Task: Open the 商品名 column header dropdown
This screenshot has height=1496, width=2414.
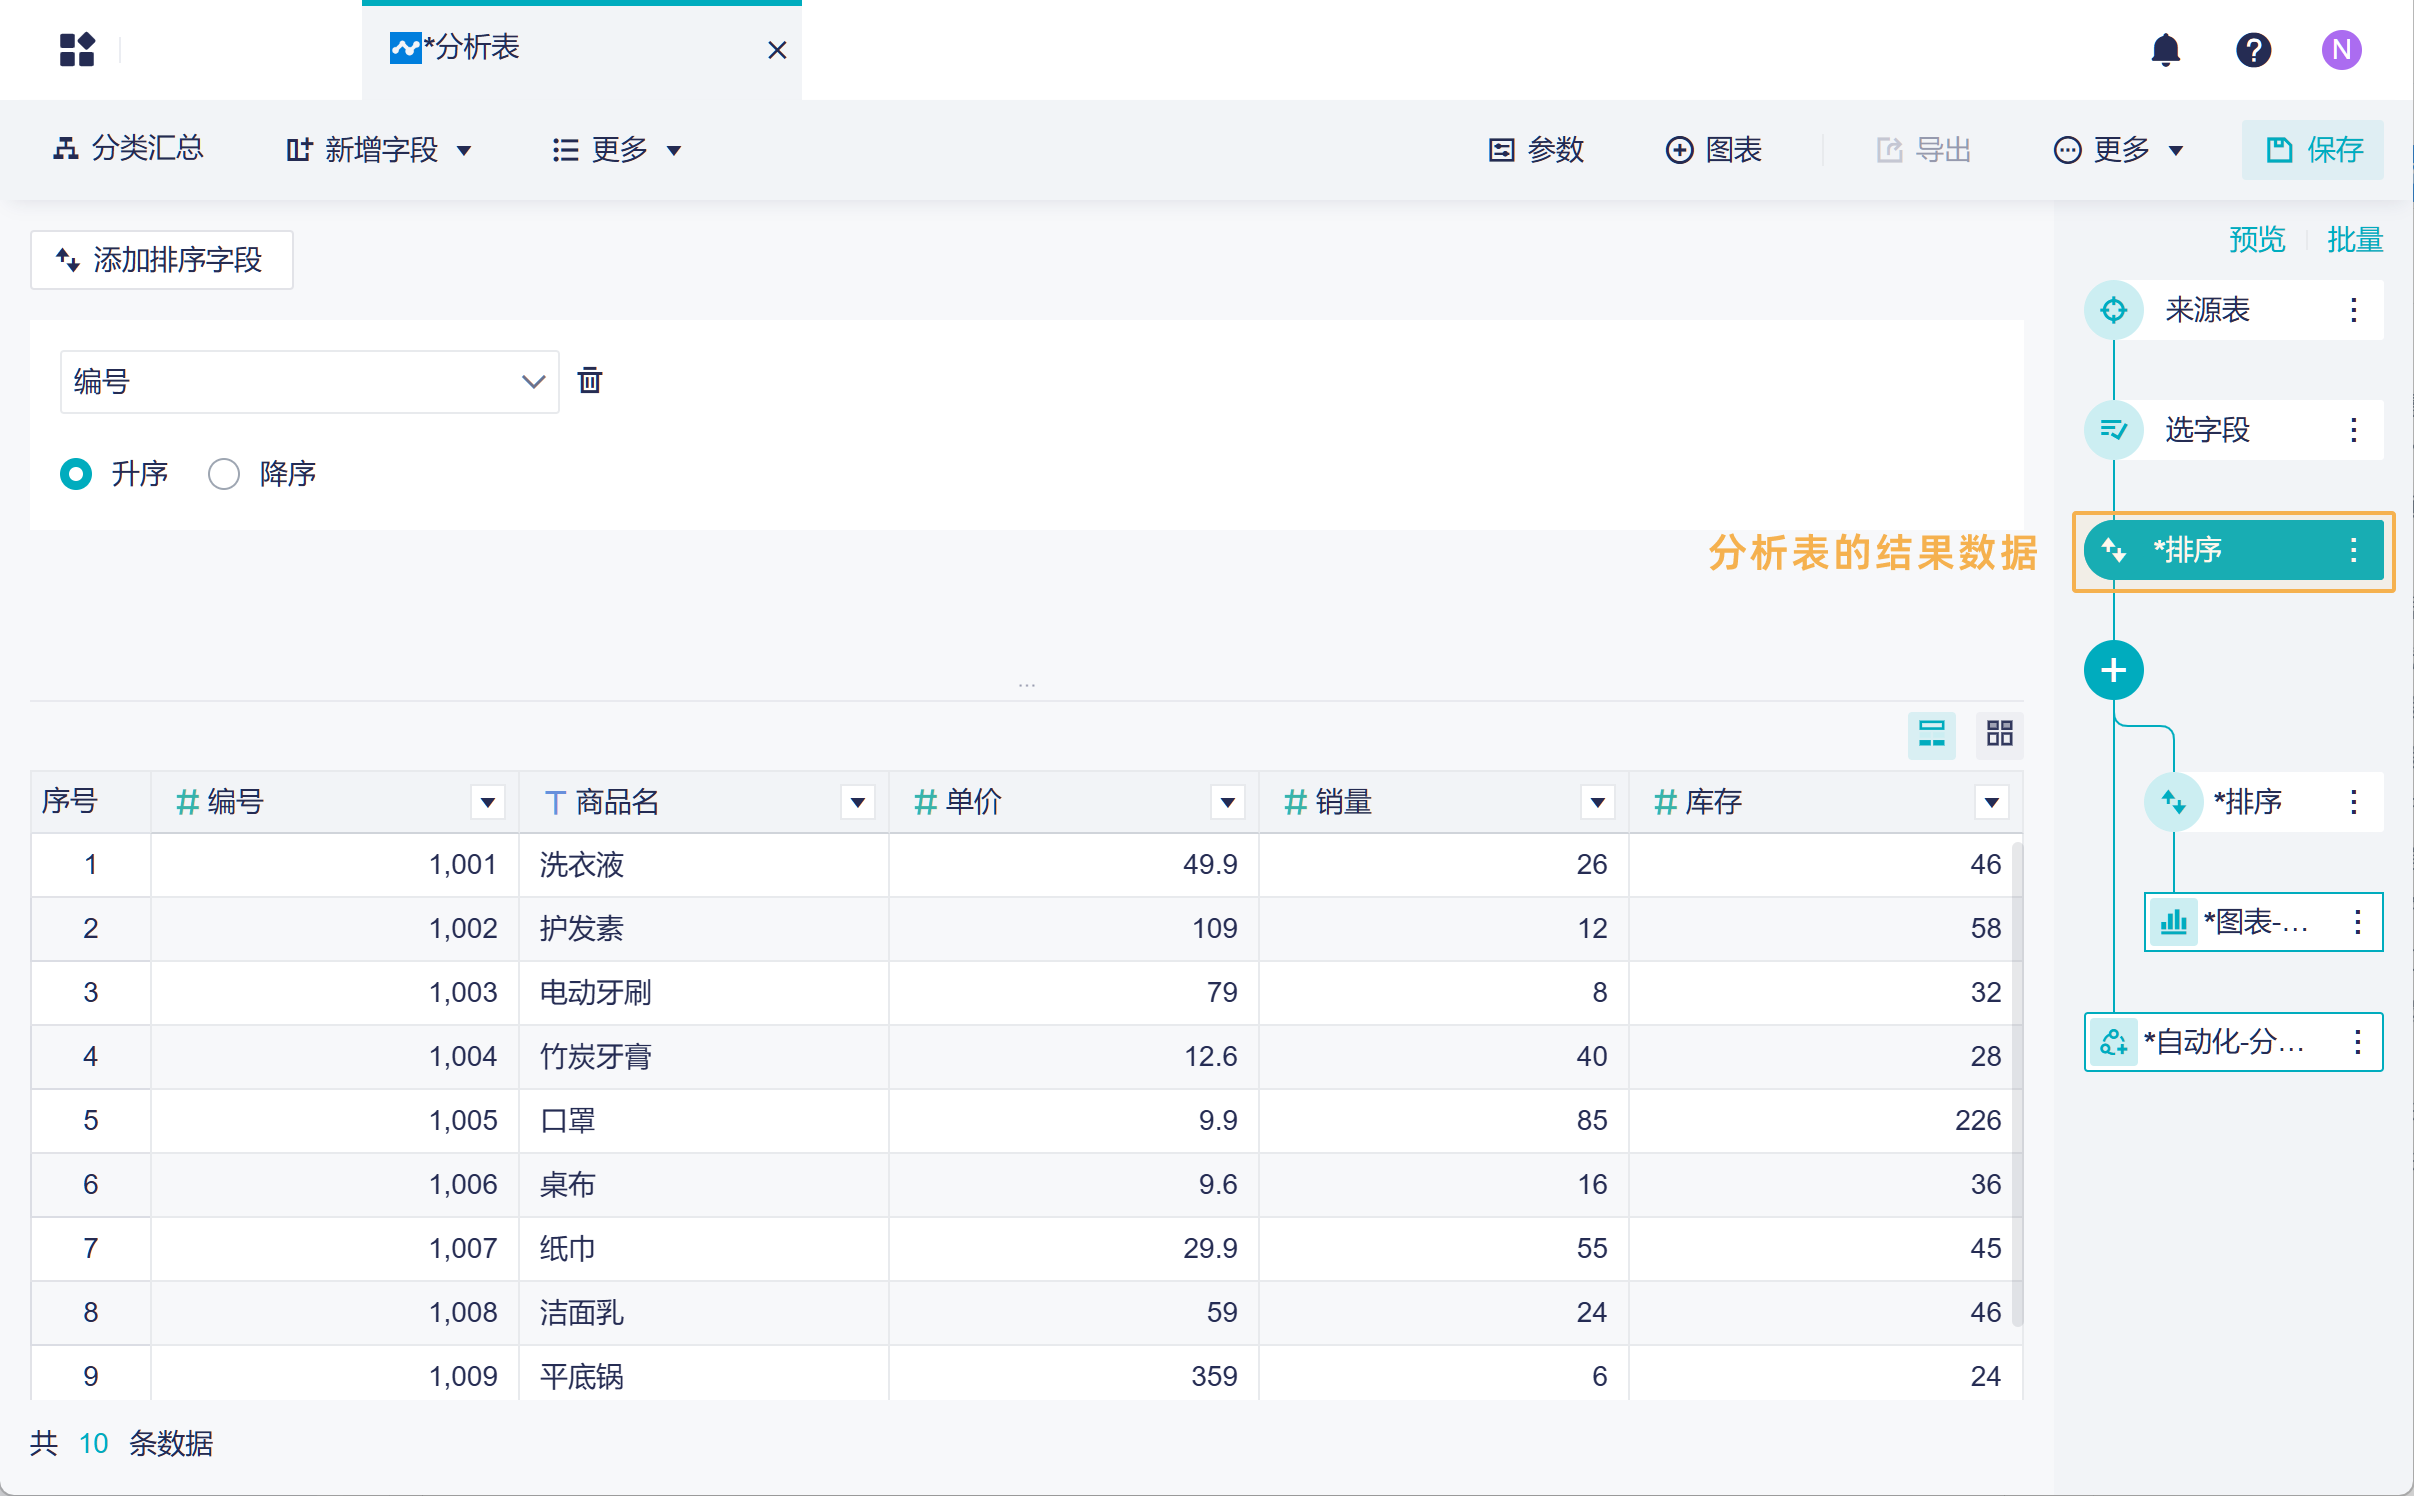Action: (x=857, y=802)
